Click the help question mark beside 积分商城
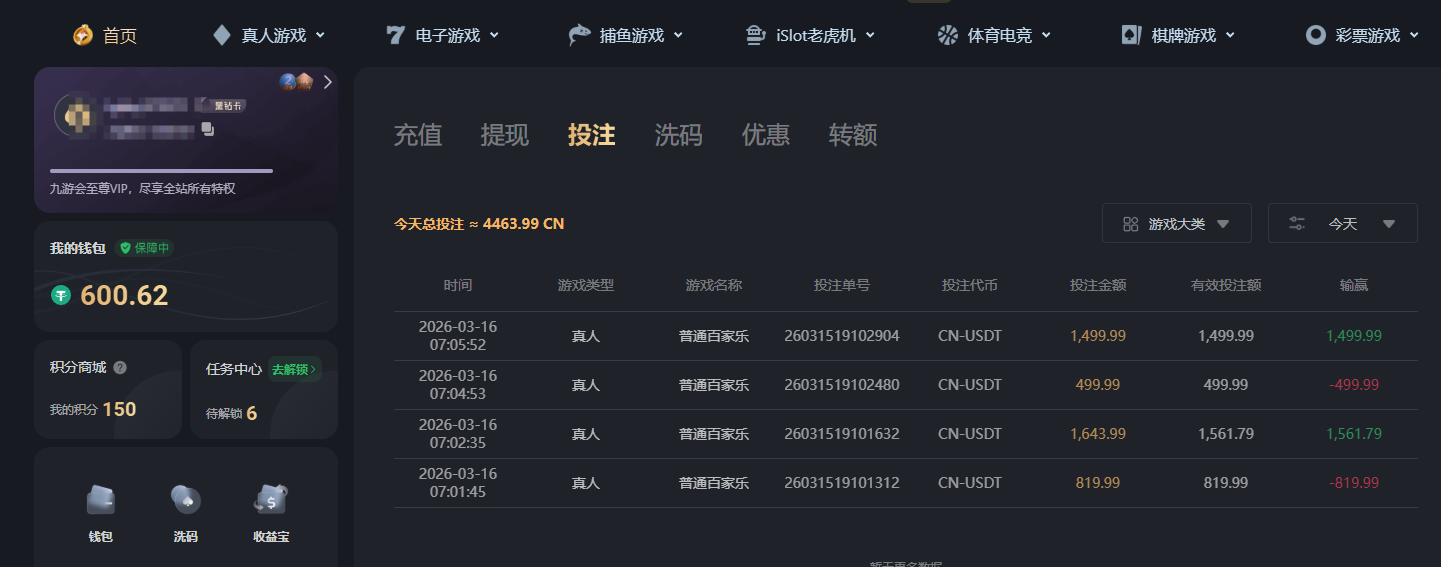 [x=120, y=368]
